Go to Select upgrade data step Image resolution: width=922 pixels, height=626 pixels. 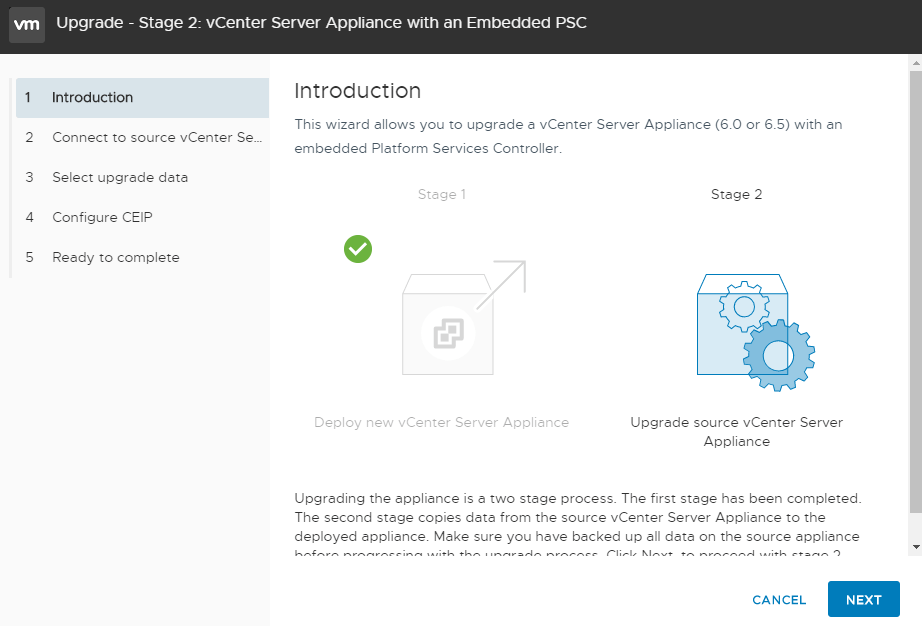142,178
